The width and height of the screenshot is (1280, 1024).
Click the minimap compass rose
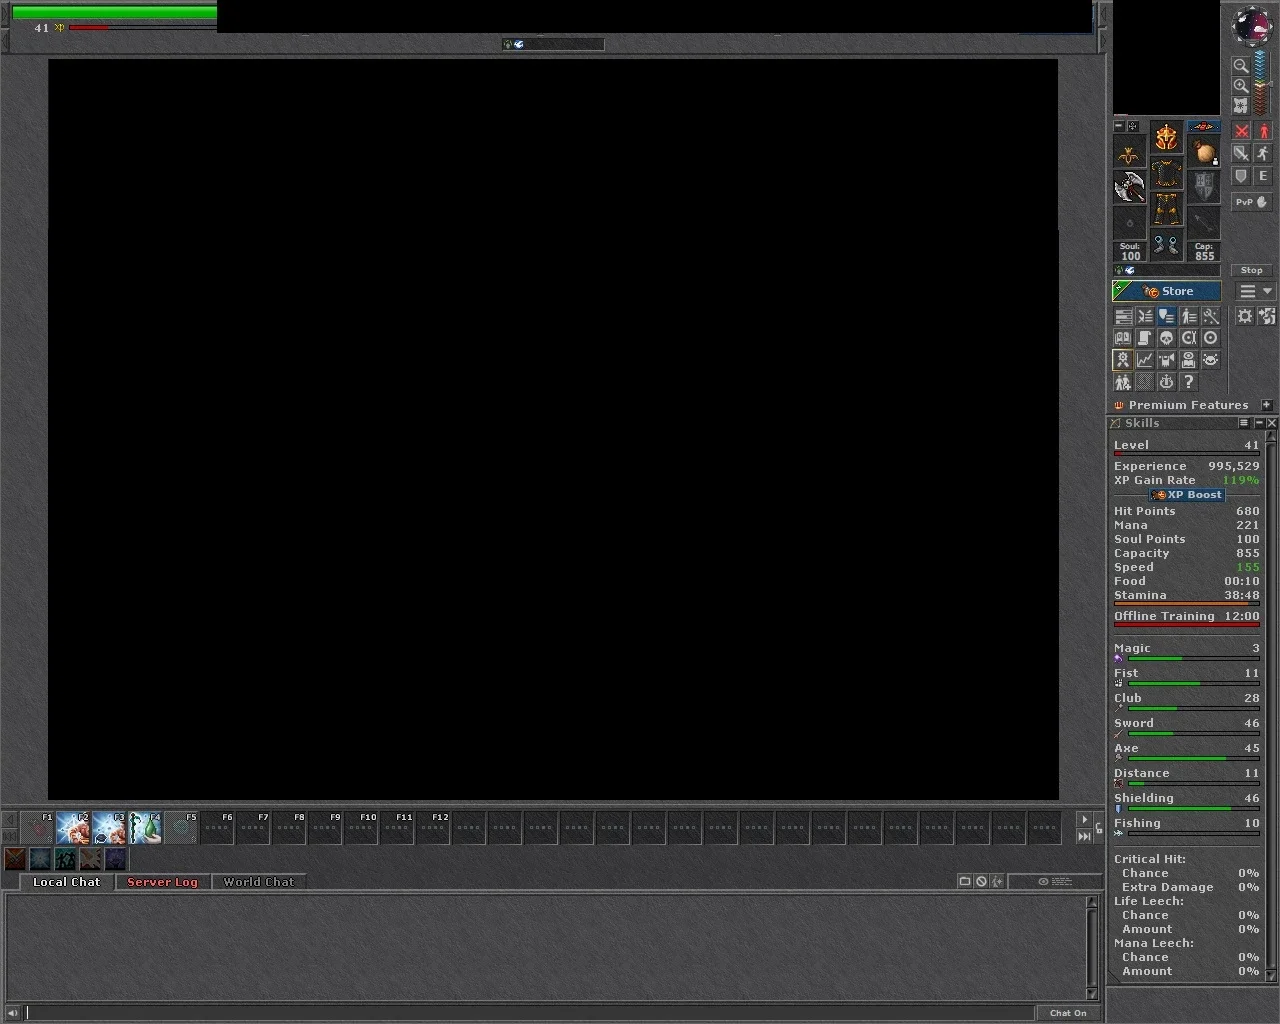1251,25
